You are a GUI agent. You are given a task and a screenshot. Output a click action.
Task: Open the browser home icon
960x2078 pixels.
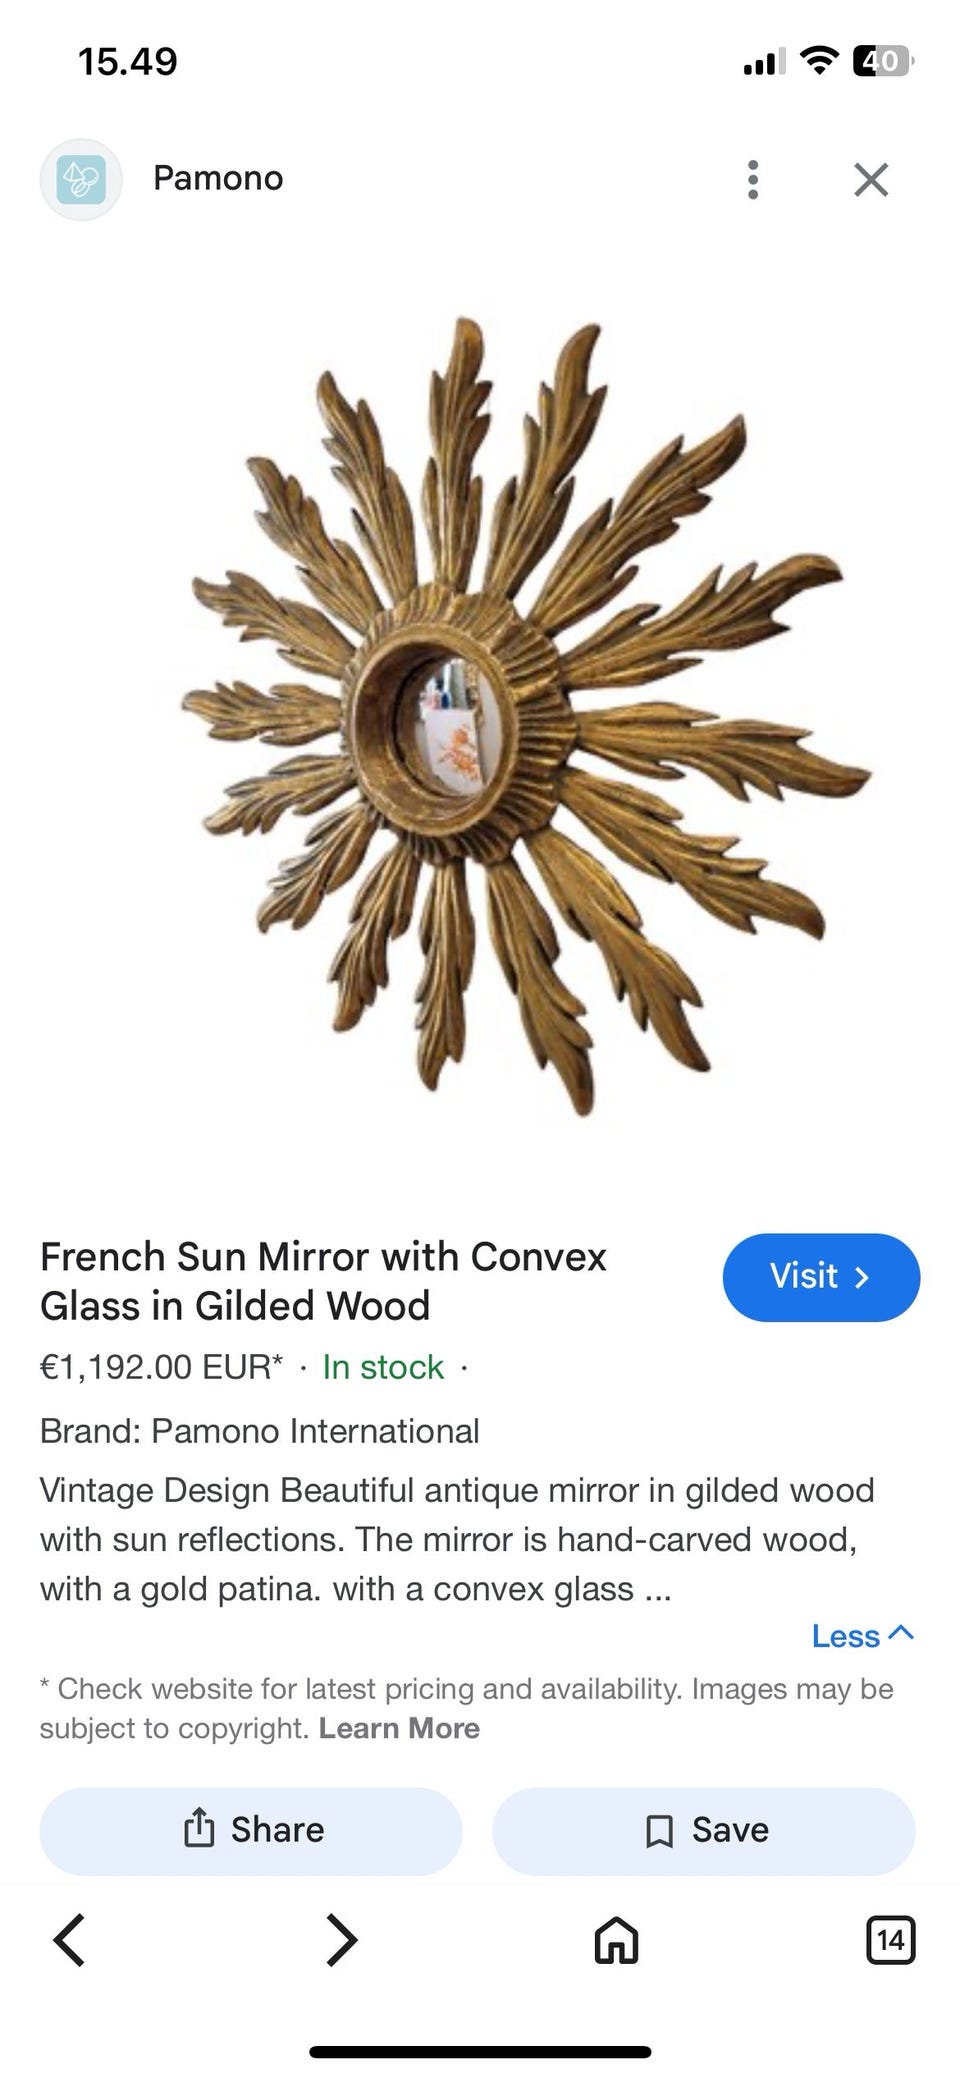(x=616, y=1941)
